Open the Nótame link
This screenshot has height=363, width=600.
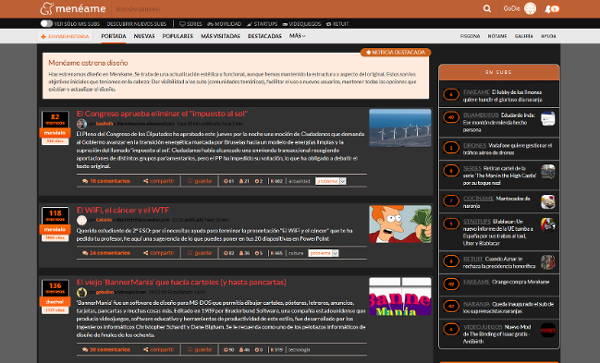point(497,36)
